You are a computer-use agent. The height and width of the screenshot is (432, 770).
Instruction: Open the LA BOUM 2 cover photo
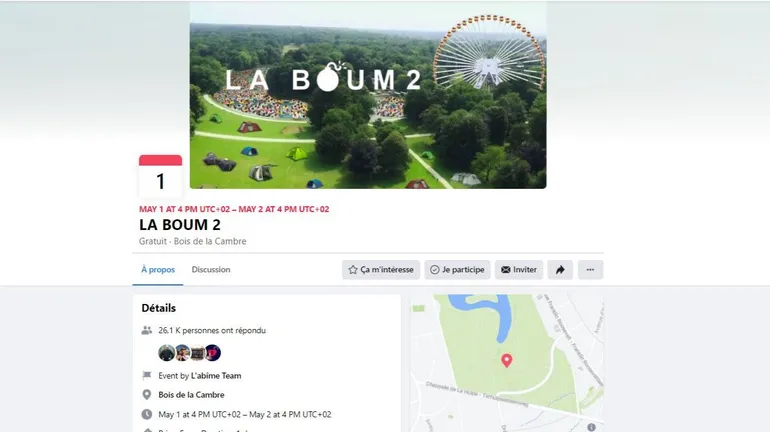click(x=368, y=95)
